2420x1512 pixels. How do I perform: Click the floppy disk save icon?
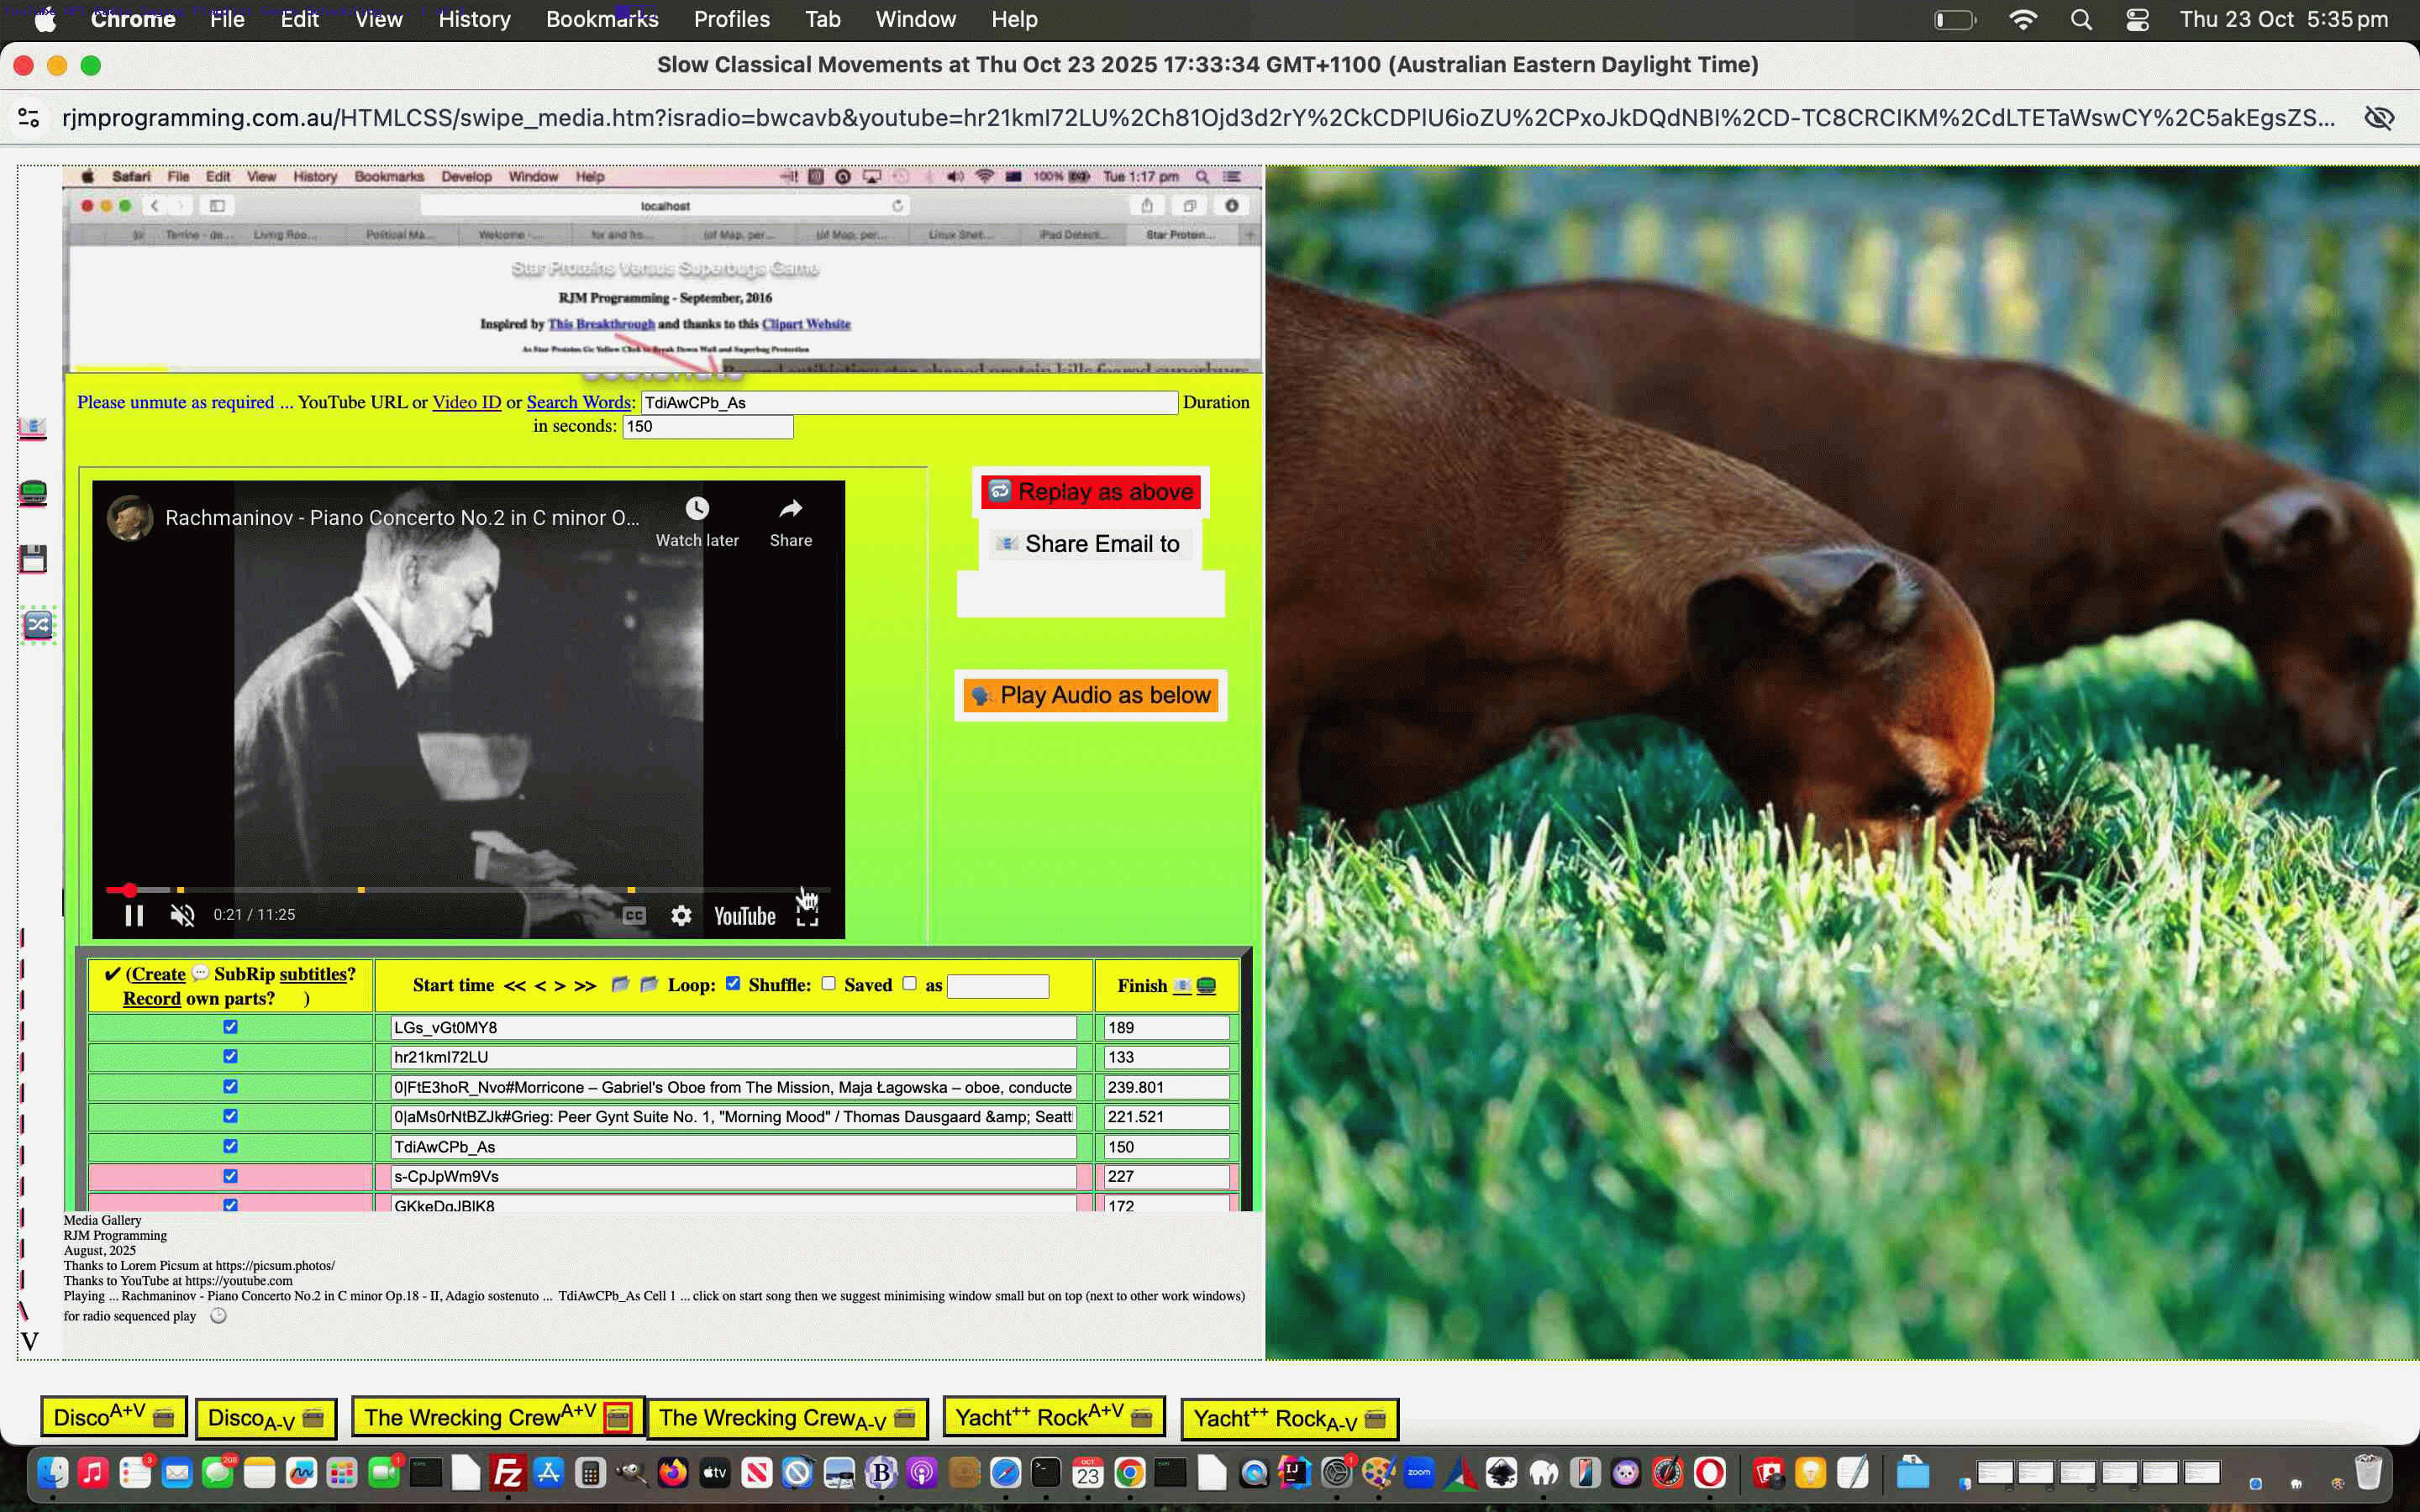coord(33,559)
